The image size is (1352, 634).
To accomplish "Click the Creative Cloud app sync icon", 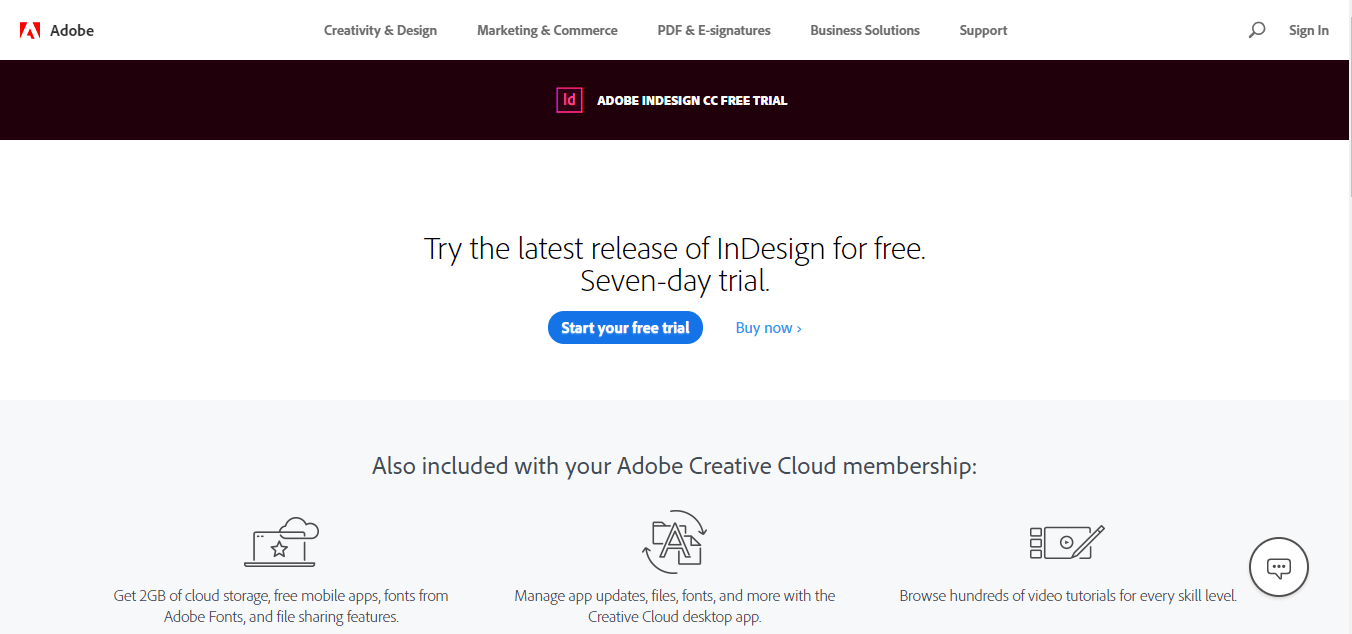I will (x=674, y=541).
